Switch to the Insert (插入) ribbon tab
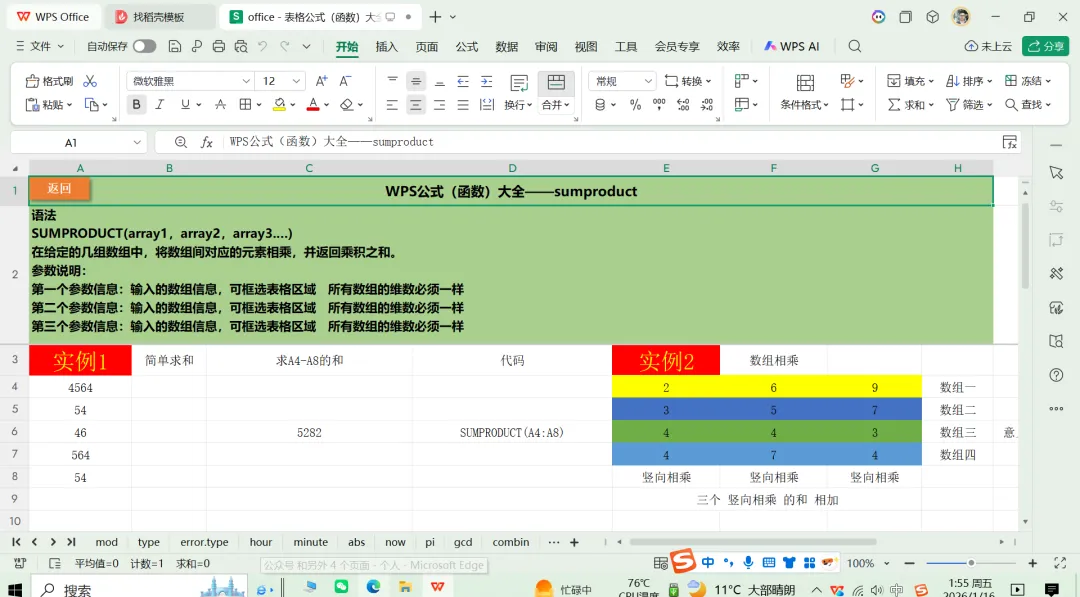The height and width of the screenshot is (597, 1080). tap(386, 47)
